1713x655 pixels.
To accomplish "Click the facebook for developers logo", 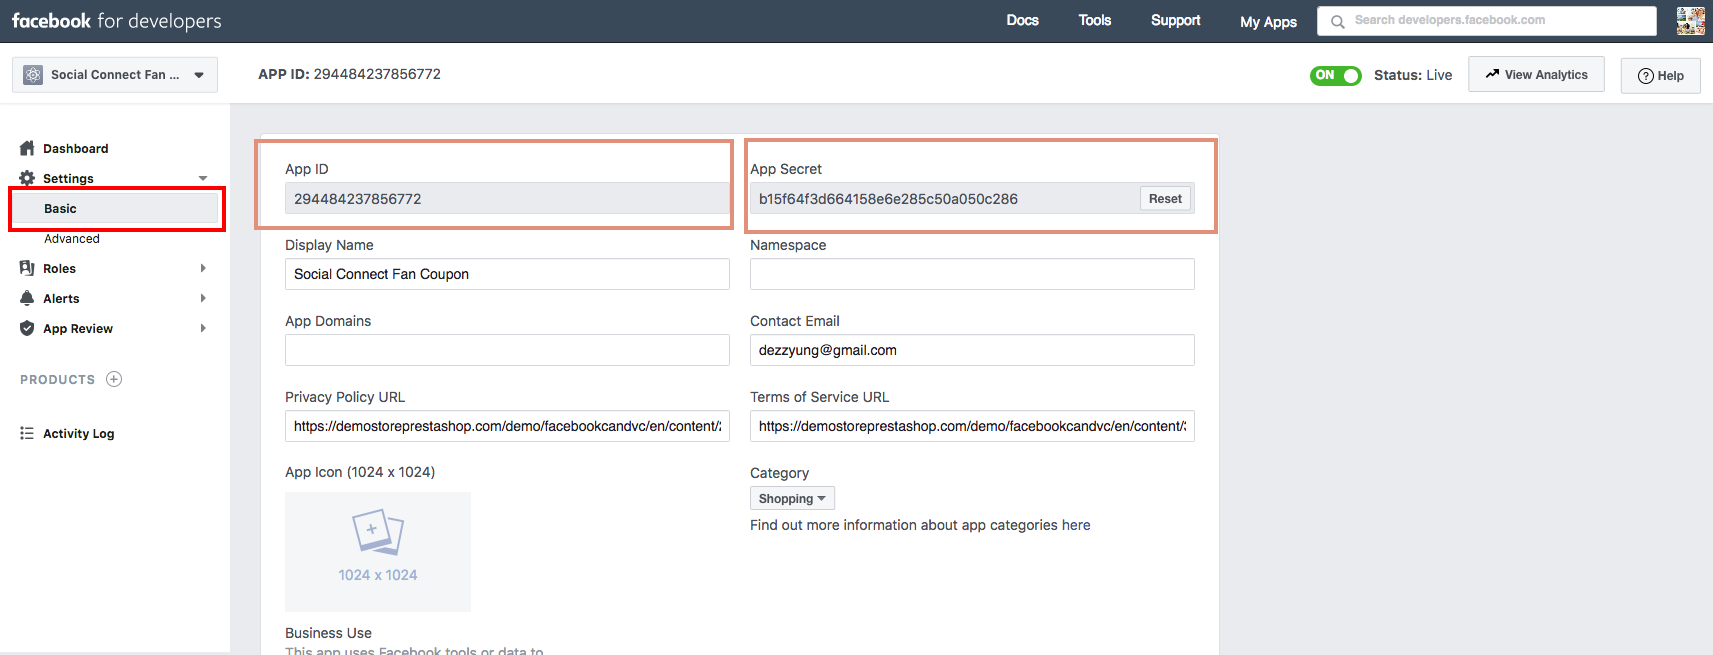I will (x=117, y=21).
